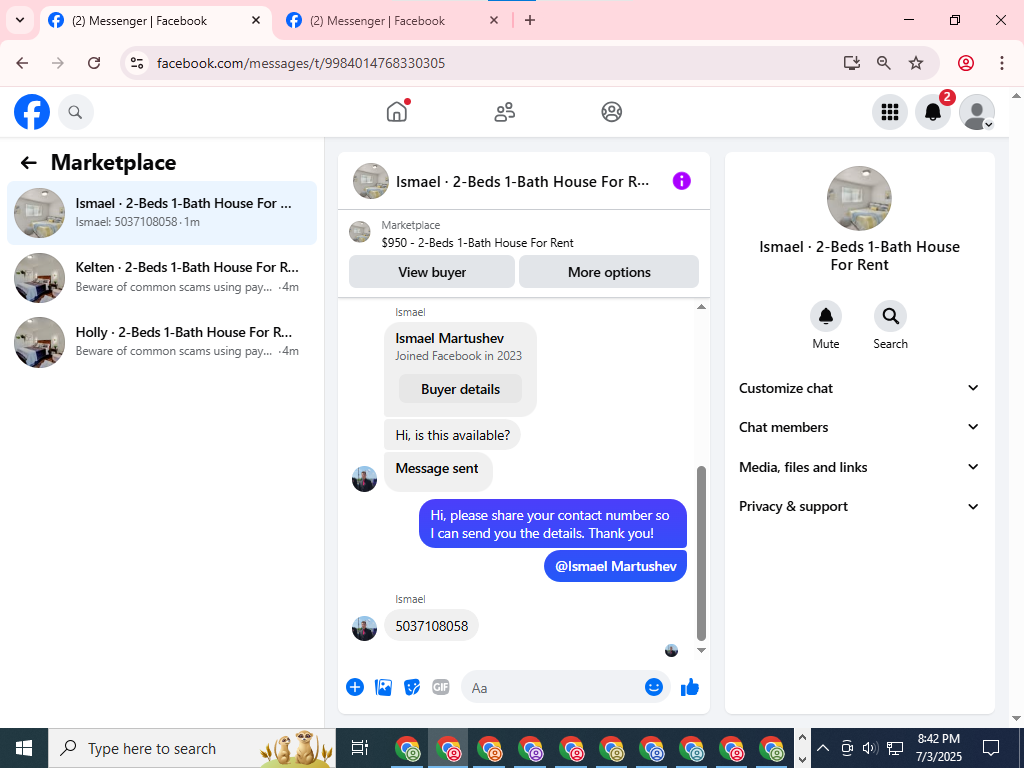
Task: Expand Media, files and links section
Action: click(859, 467)
